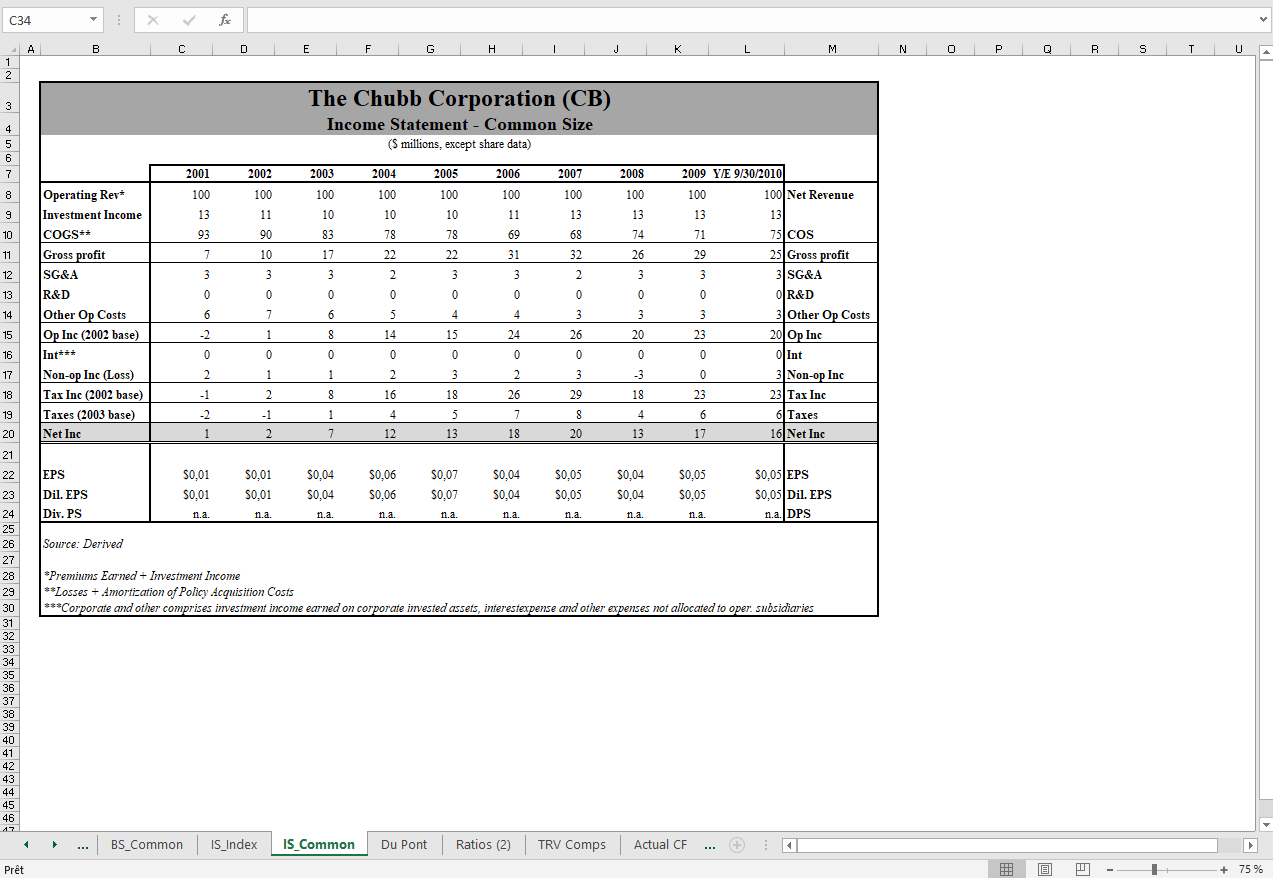The height and width of the screenshot is (878, 1273).
Task: Click the 75 % zoom level
Action: [1250, 870]
